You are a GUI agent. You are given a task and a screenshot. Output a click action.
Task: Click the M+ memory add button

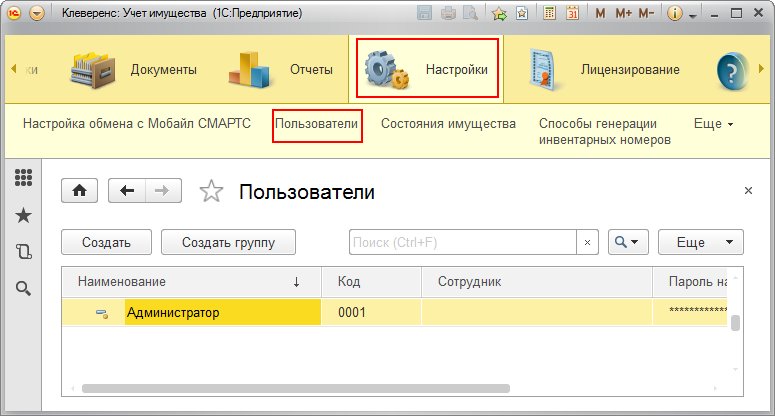(x=623, y=13)
